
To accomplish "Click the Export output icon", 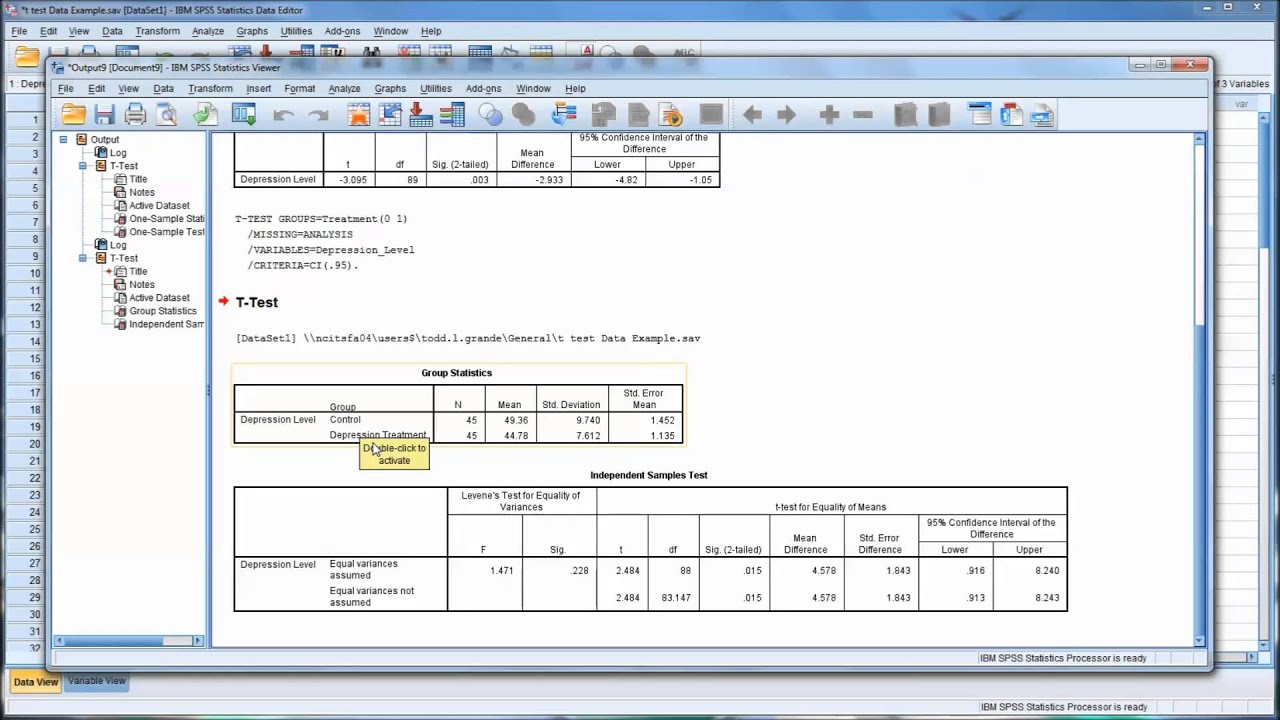I will (x=205, y=115).
